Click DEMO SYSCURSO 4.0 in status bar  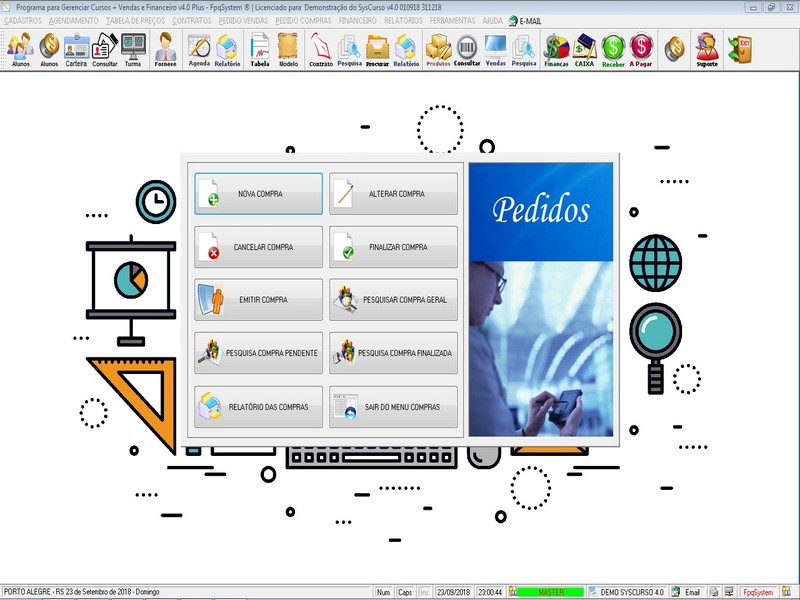pos(628,592)
